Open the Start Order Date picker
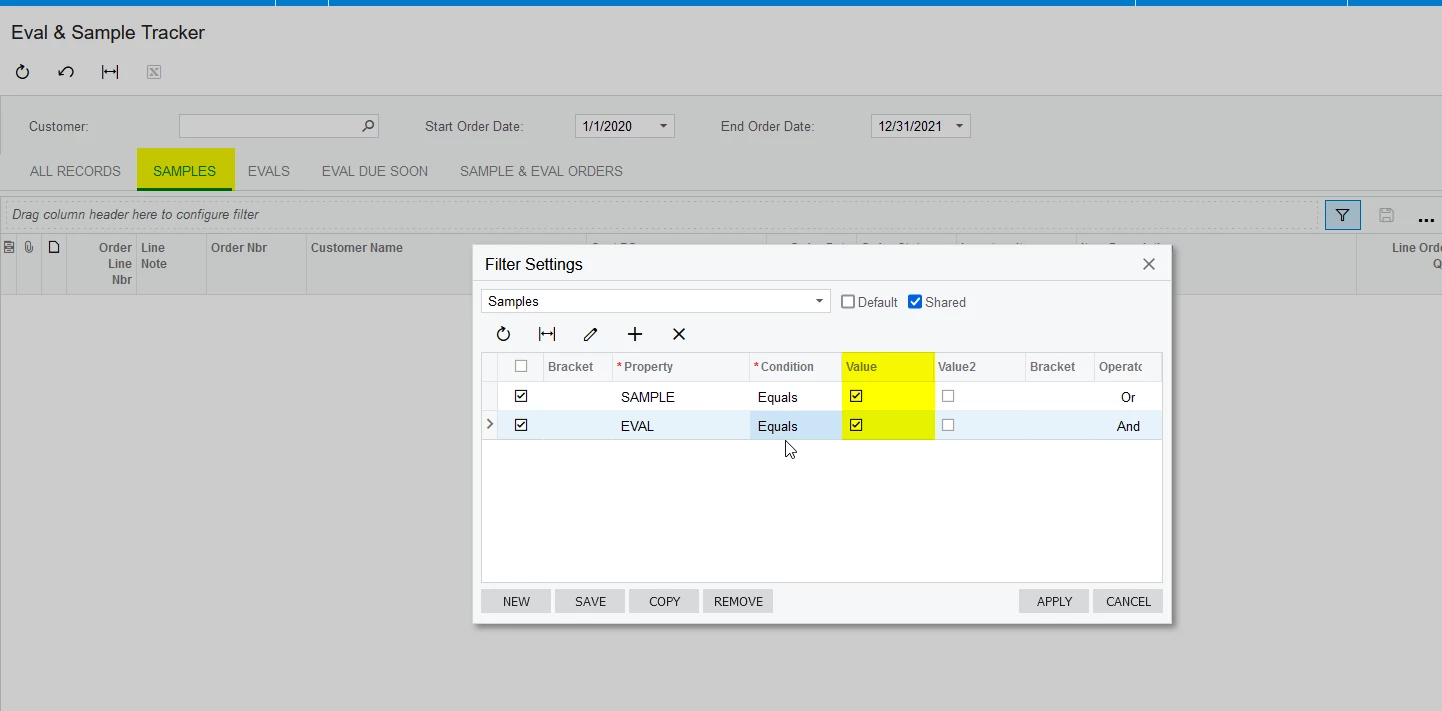This screenshot has height=711, width=1442. click(x=661, y=126)
